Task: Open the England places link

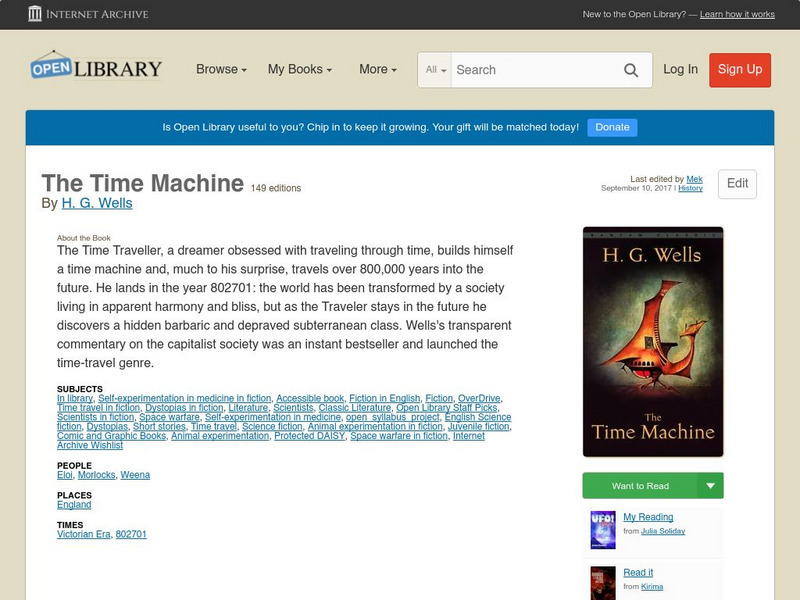Action: coord(72,505)
